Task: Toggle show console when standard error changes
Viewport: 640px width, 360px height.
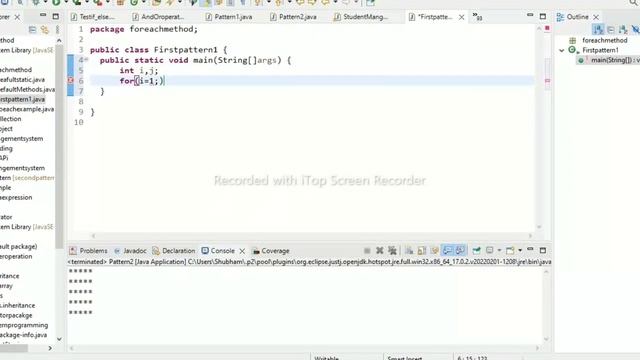Action: [x=460, y=250]
